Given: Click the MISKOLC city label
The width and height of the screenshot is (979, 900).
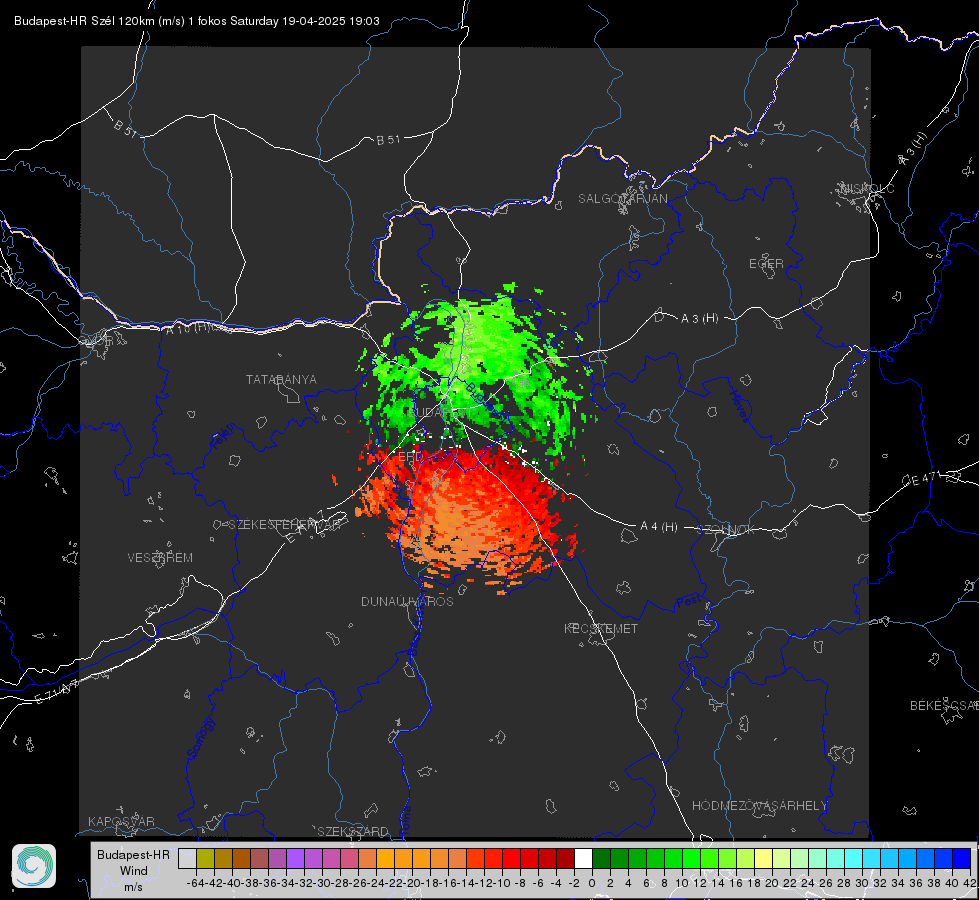Looking at the screenshot, I should point(867,188).
